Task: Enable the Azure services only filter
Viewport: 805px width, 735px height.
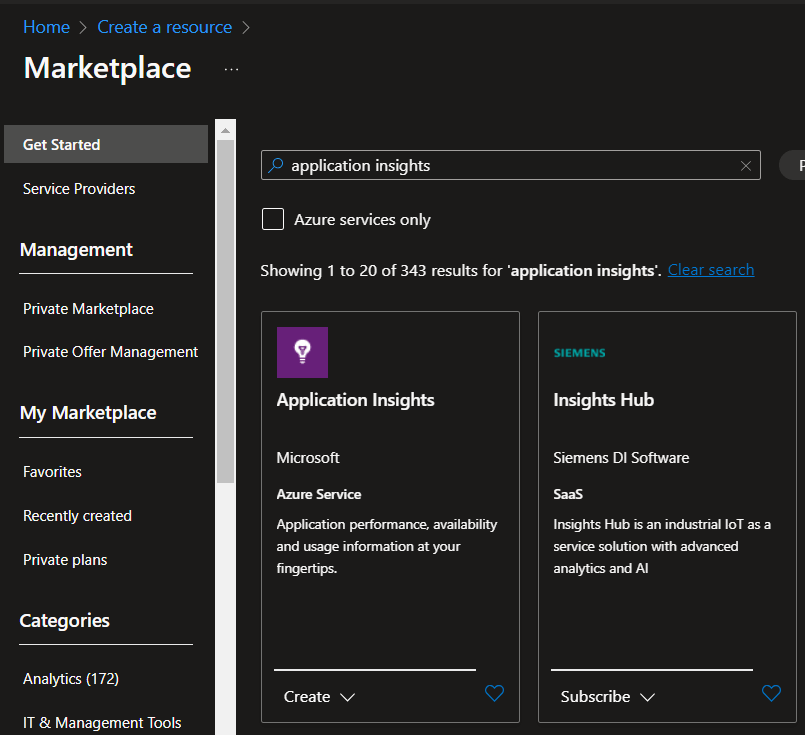Action: pyautogui.click(x=272, y=218)
